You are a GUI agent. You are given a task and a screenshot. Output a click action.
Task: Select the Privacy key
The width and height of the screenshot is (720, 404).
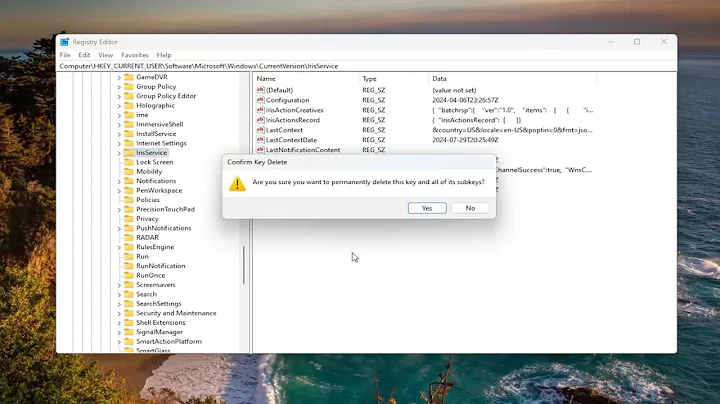click(147, 219)
